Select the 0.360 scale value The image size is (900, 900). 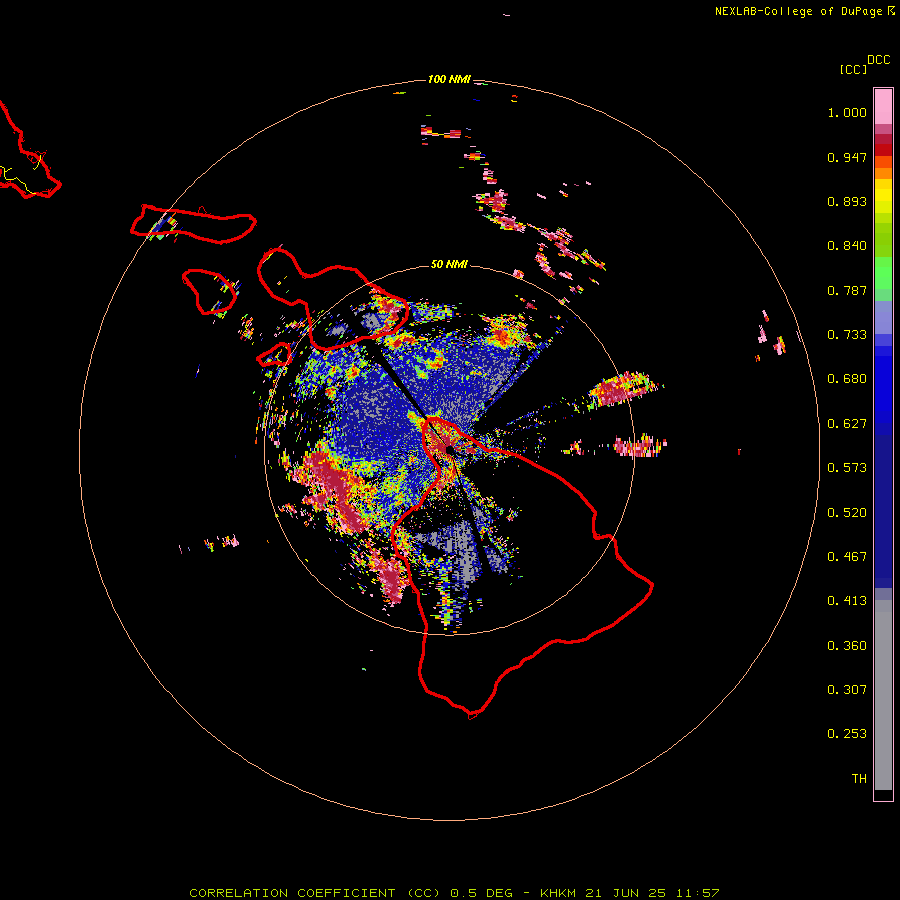tap(847, 646)
